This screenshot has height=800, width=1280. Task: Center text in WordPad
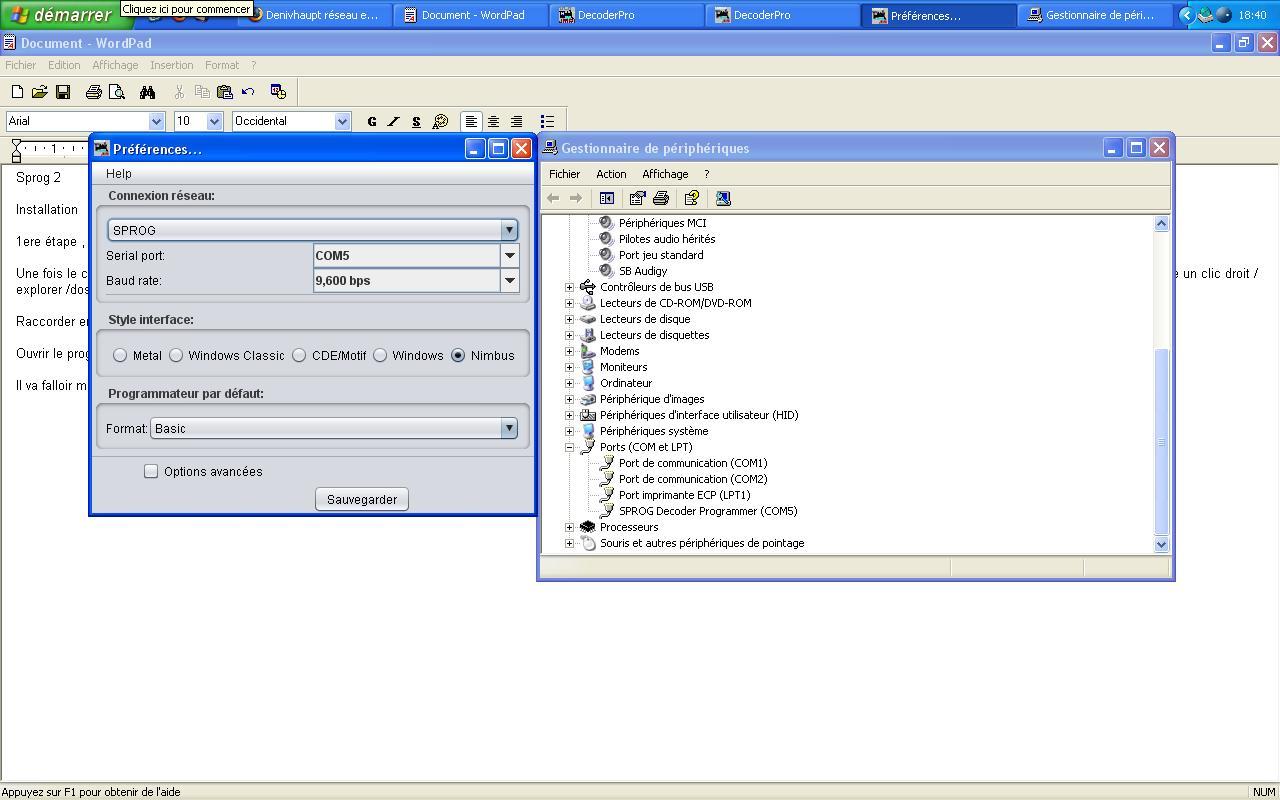click(x=493, y=121)
